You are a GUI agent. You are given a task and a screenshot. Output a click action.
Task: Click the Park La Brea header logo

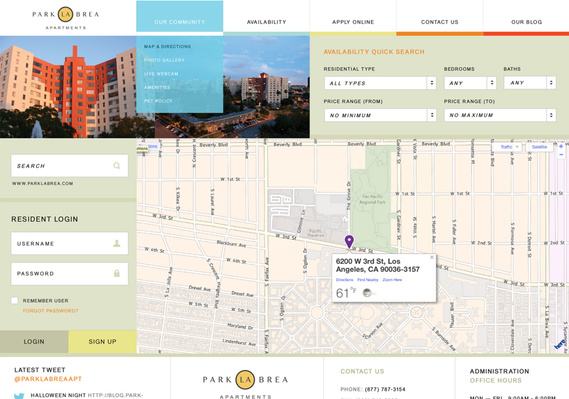(66, 18)
